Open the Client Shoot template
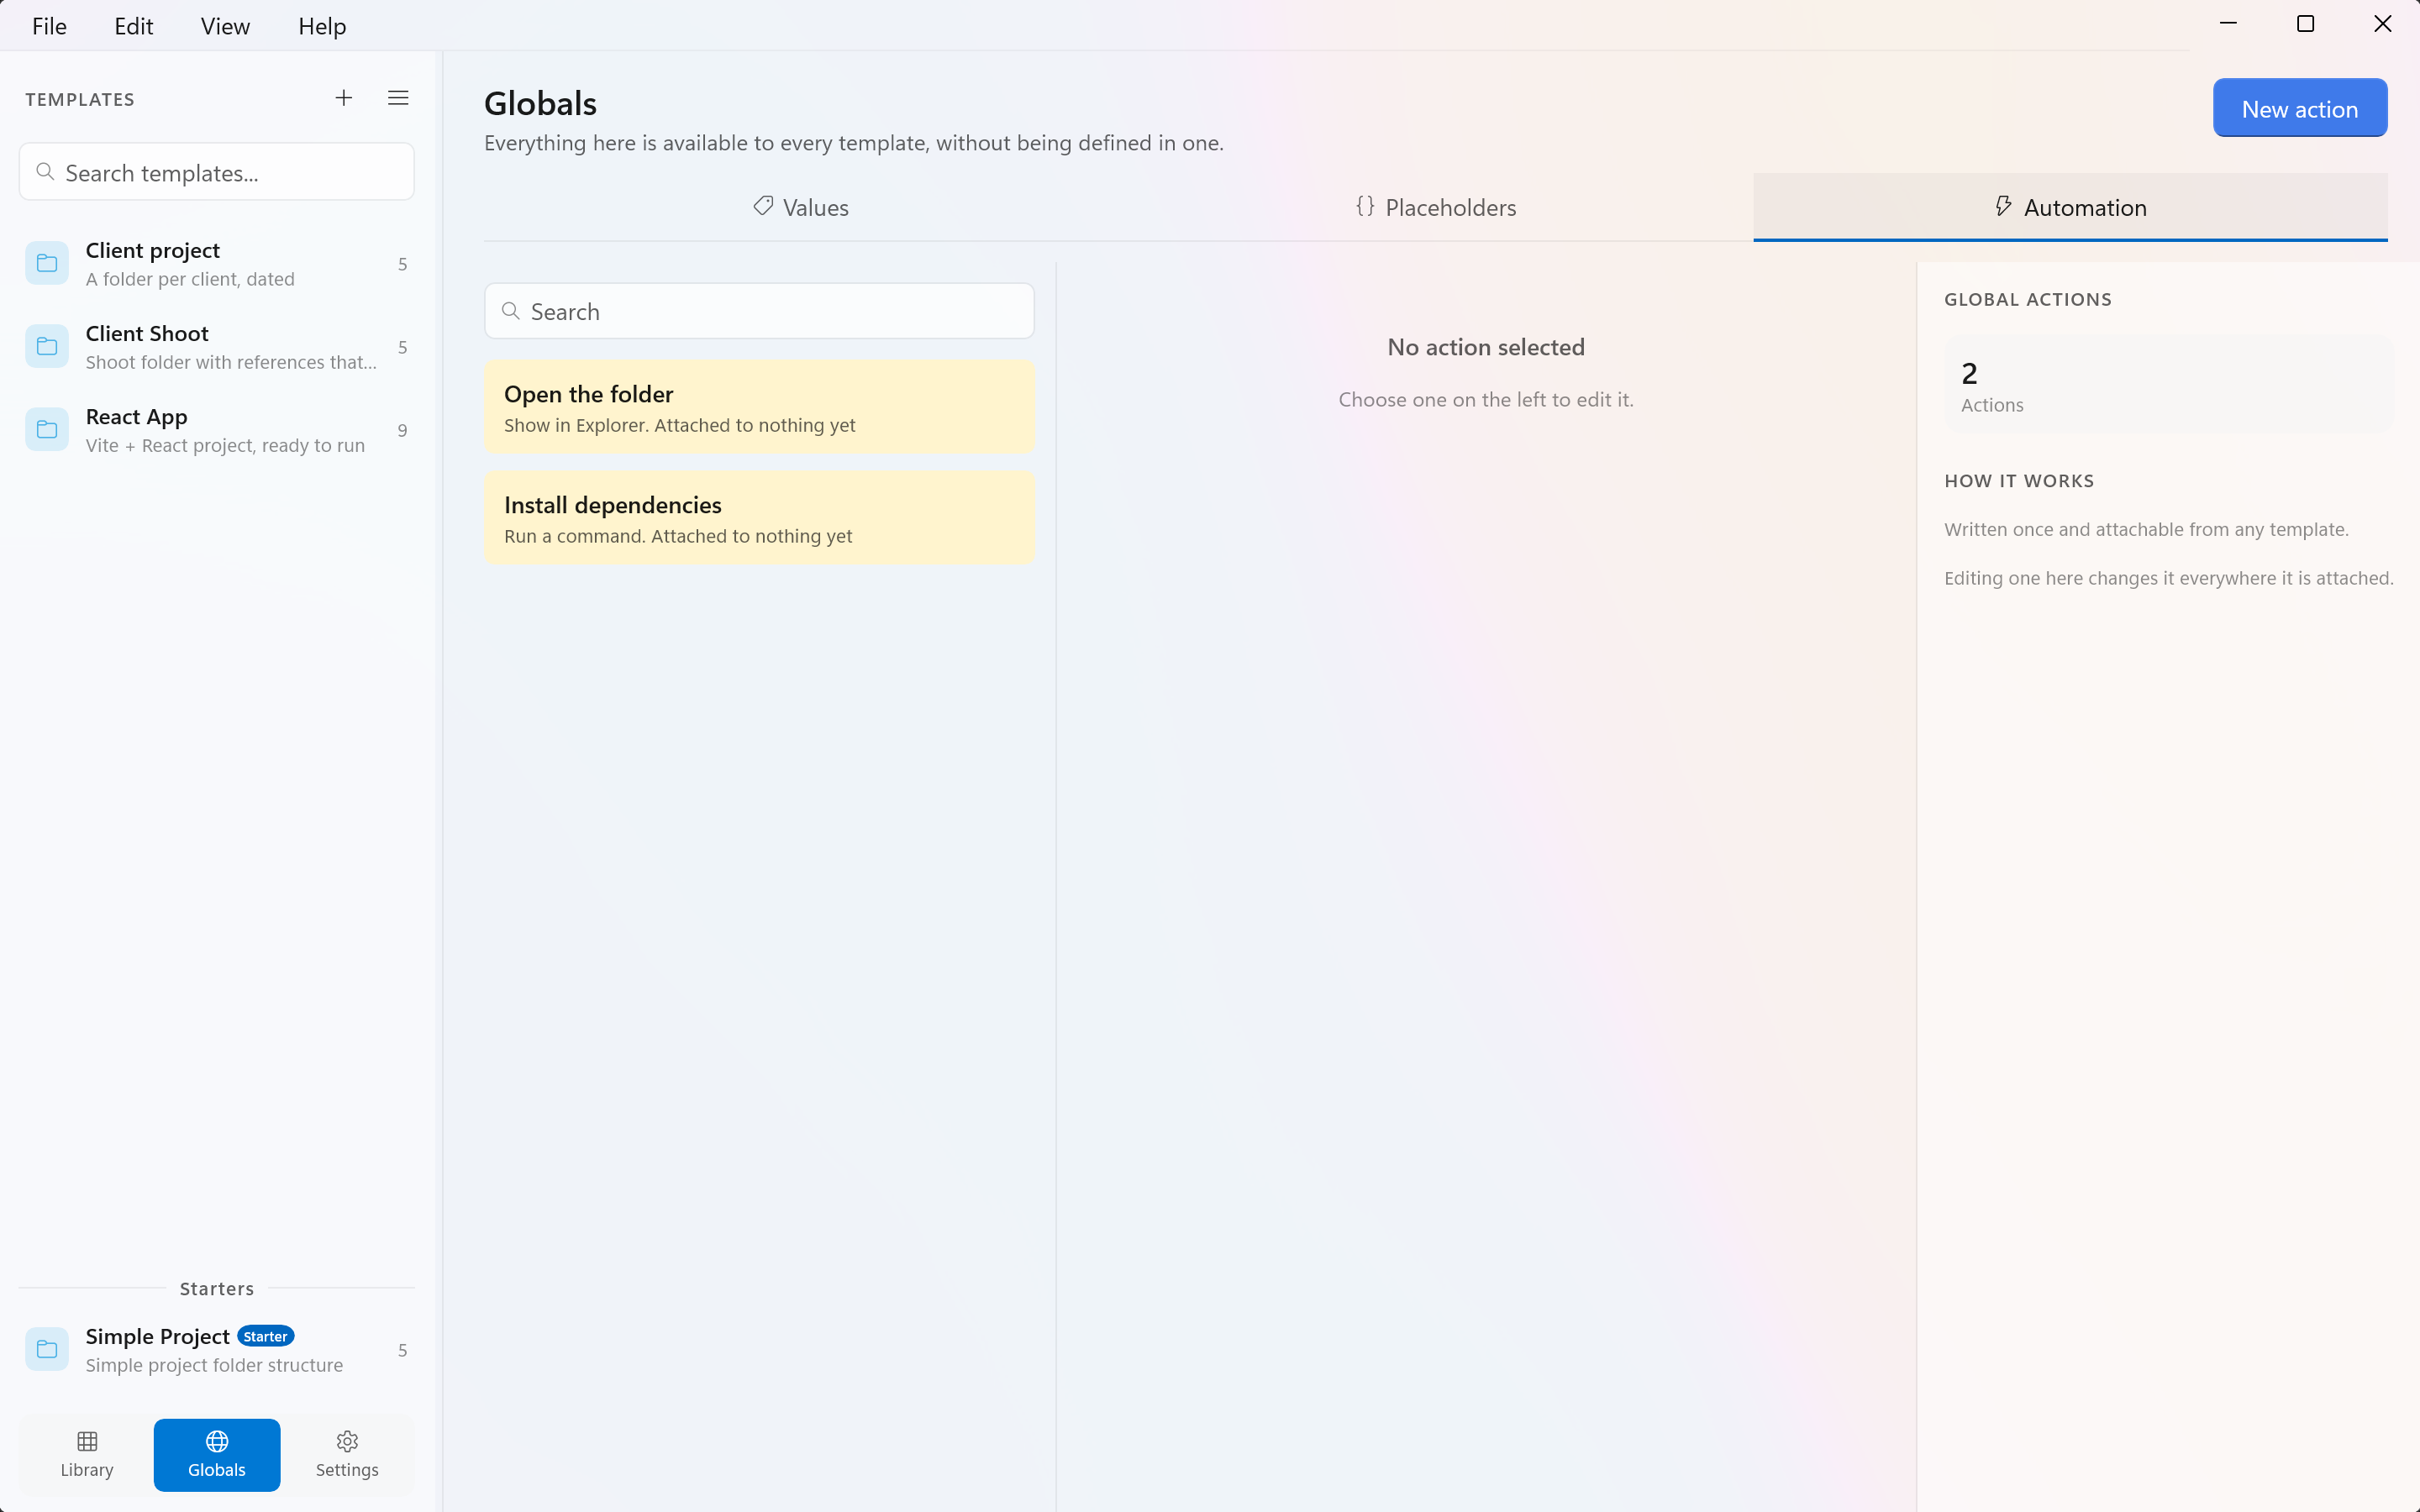 [x=217, y=346]
